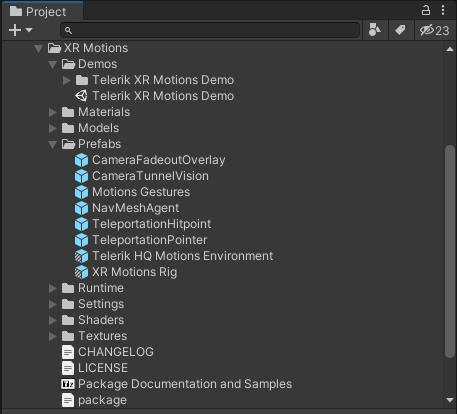Viewport: 457px width, 414px height.
Task: Expand the Textures folder arrow
Action: [x=53, y=336]
